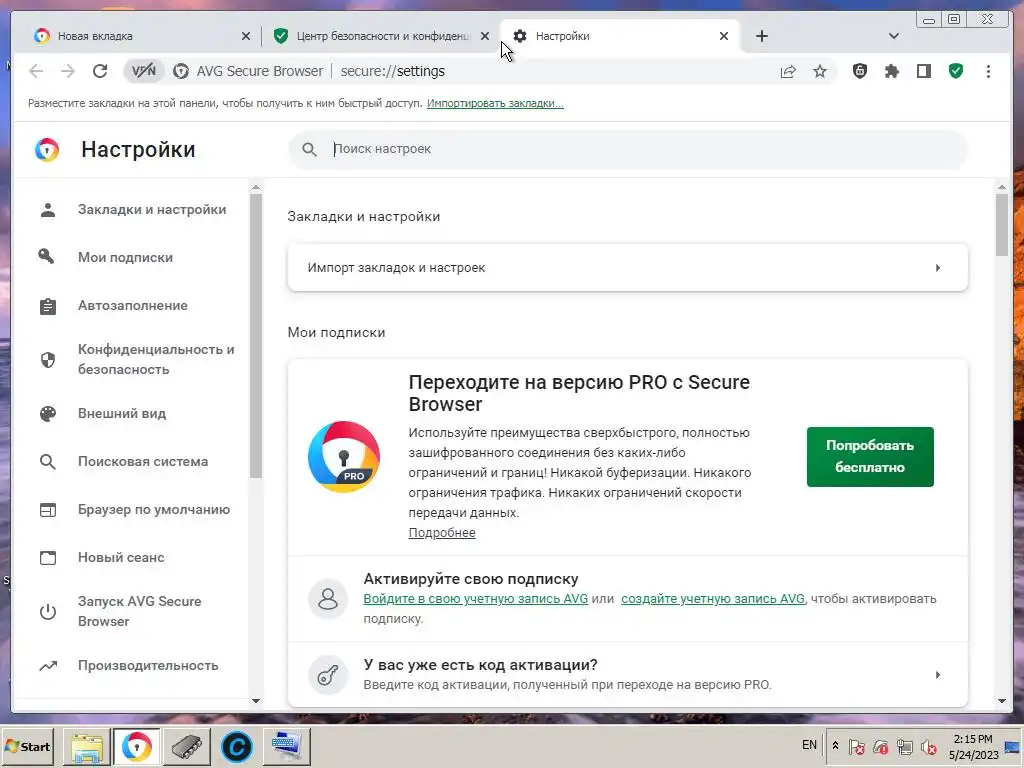1024x768 pixels.
Task: Click the palette icon beside Внешний вид
Action: pyautogui.click(x=48, y=413)
